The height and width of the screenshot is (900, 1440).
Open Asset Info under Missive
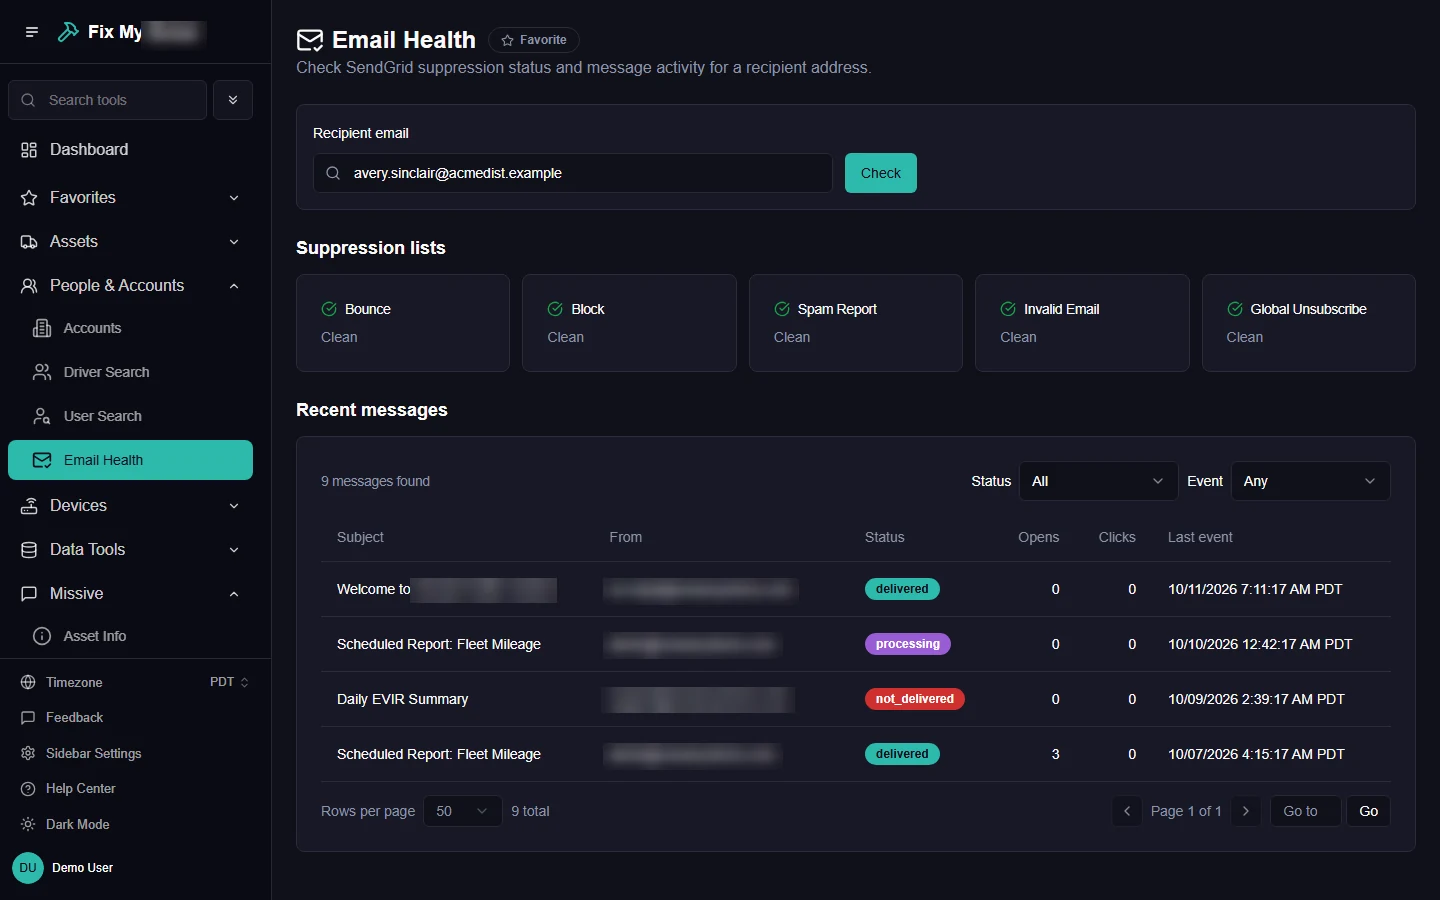(130, 636)
